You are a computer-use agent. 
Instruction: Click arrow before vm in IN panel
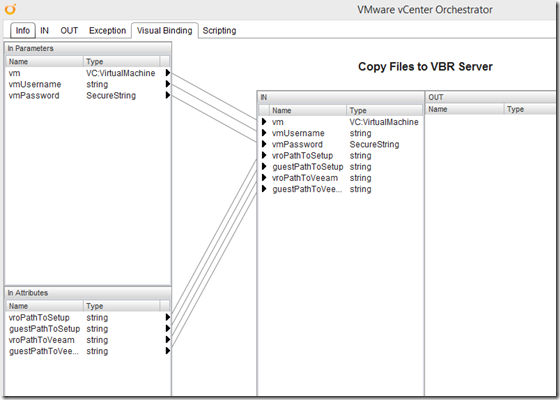[x=264, y=122]
